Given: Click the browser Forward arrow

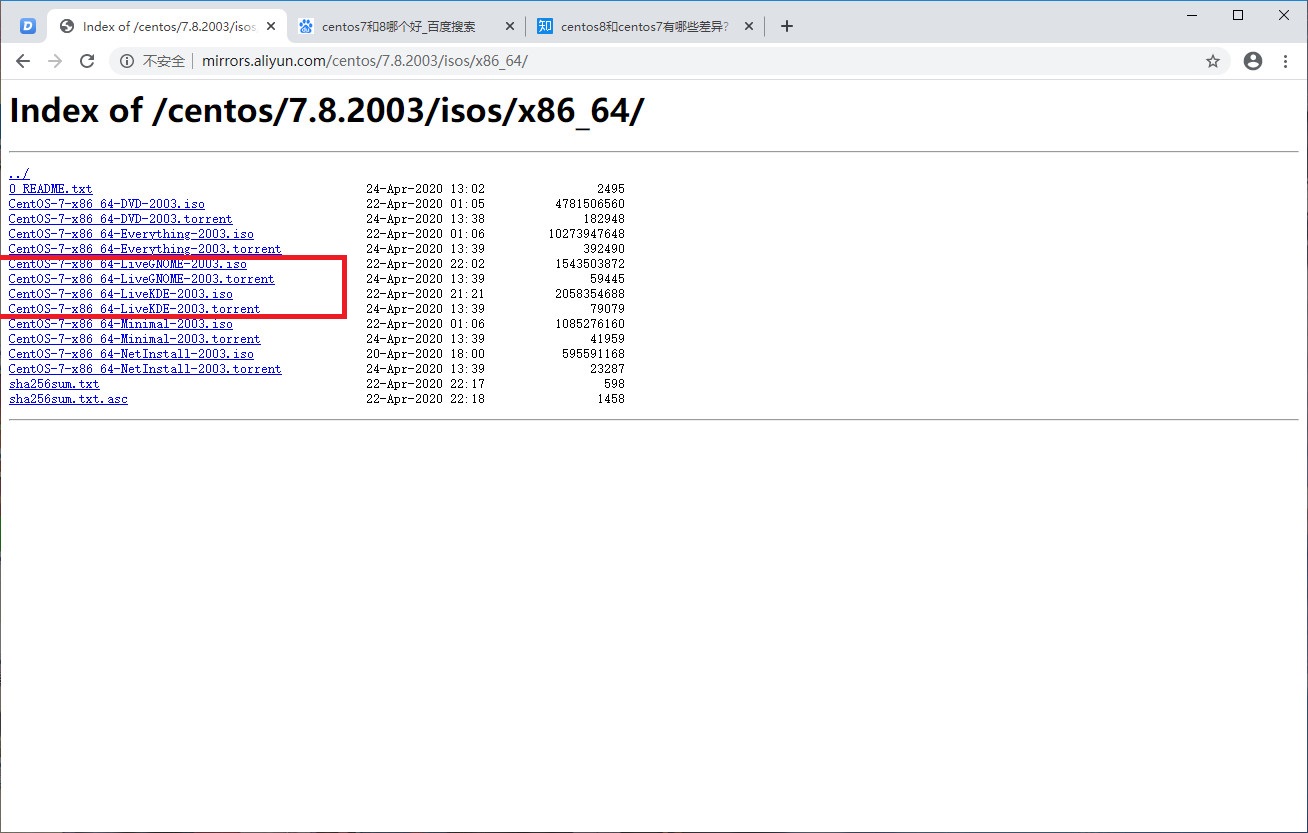Looking at the screenshot, I should [55, 61].
